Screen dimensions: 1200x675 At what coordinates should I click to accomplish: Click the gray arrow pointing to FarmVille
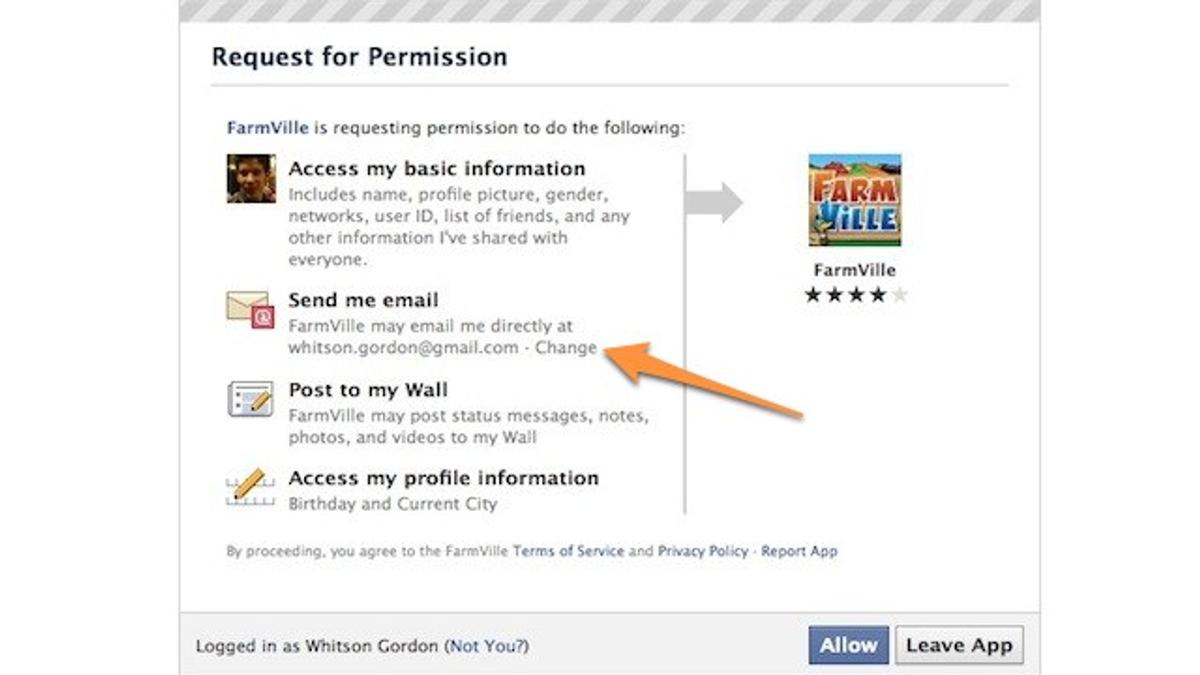(x=714, y=203)
